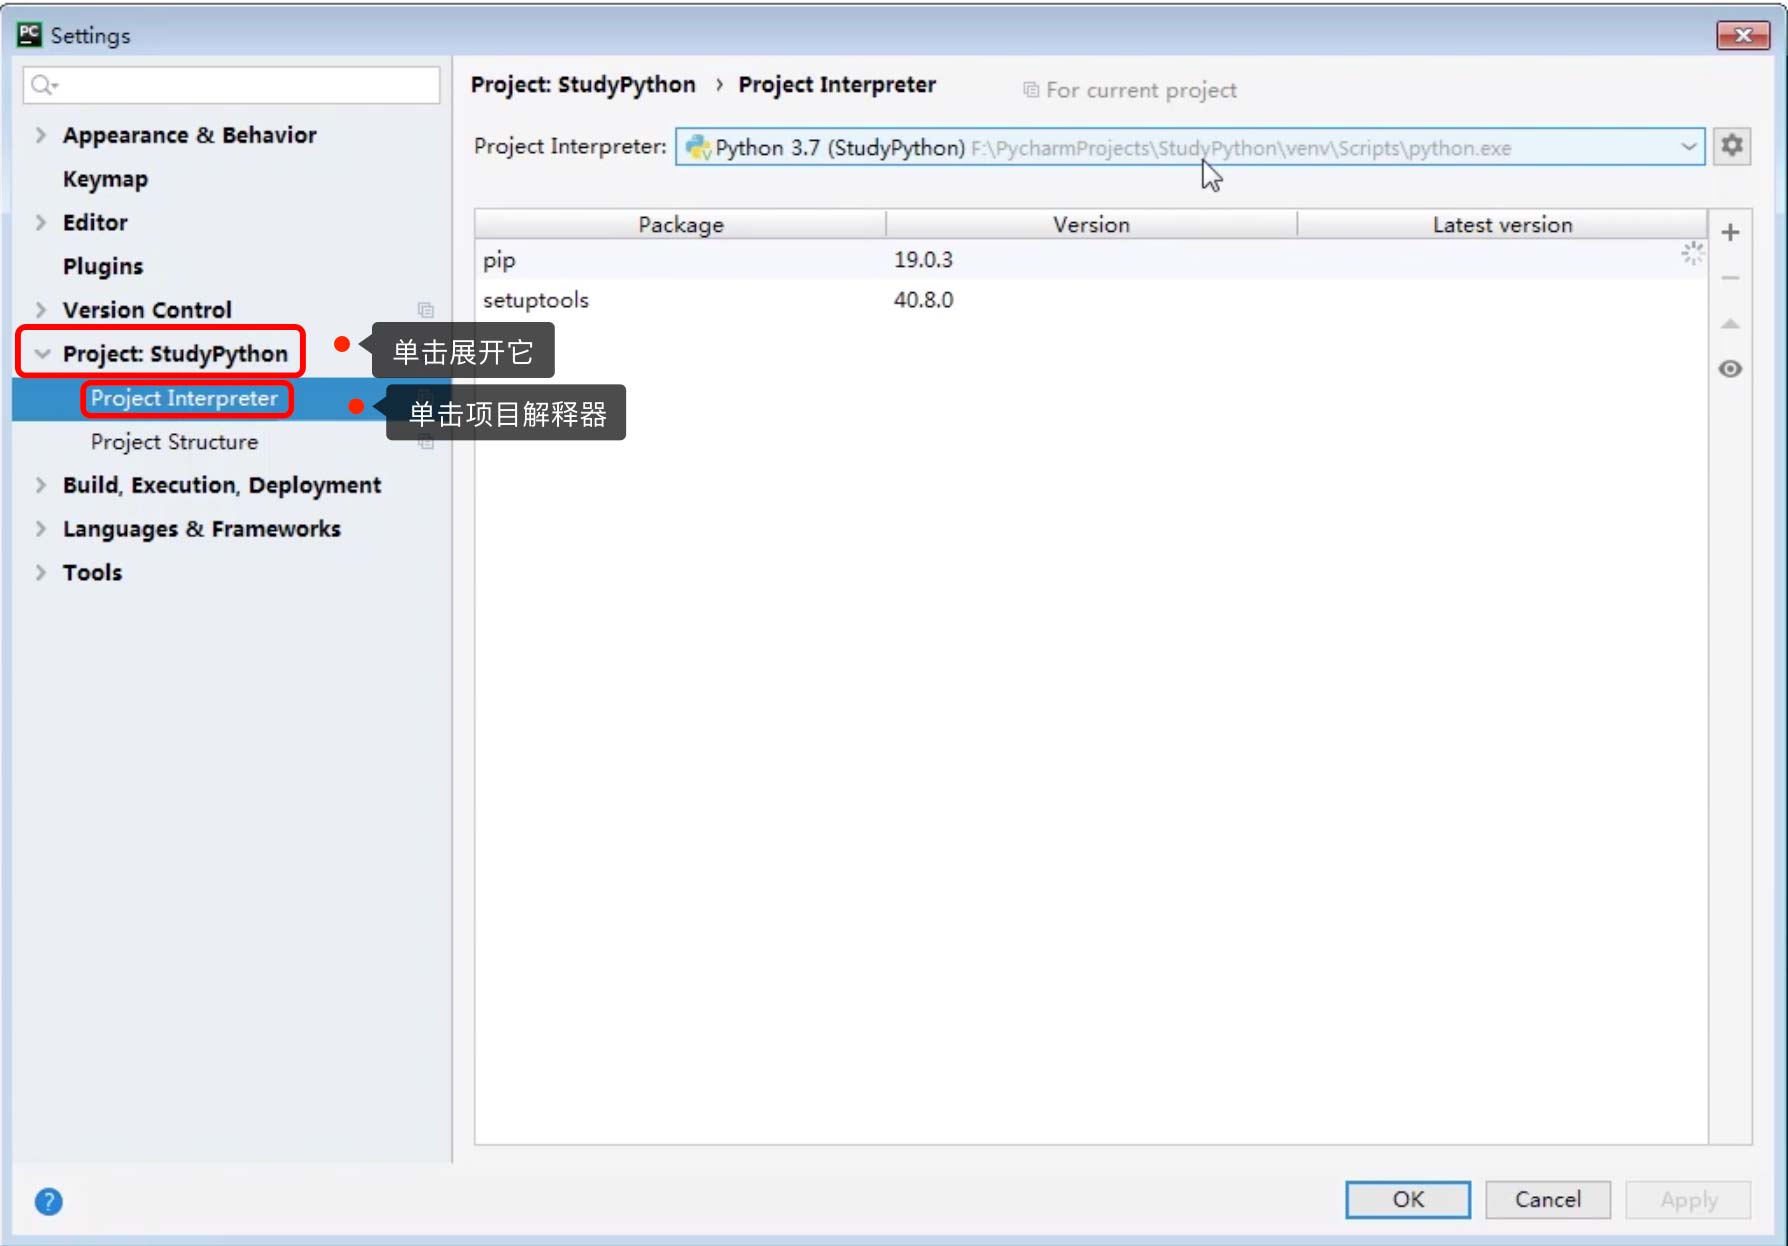Sort by the Latest version column header
Viewport: 1788px width, 1246px height.
point(1501,225)
